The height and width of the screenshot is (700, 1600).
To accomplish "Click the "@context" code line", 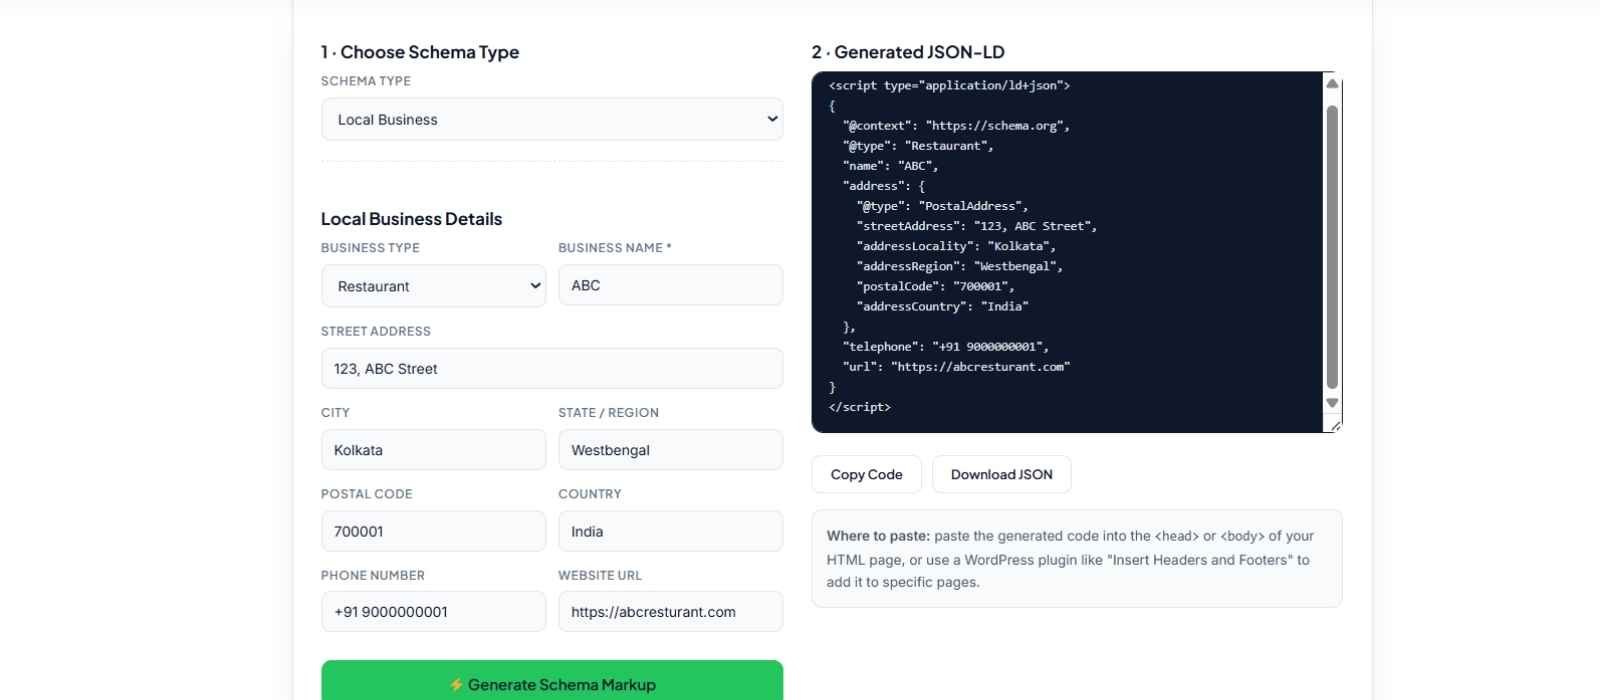I will point(956,126).
